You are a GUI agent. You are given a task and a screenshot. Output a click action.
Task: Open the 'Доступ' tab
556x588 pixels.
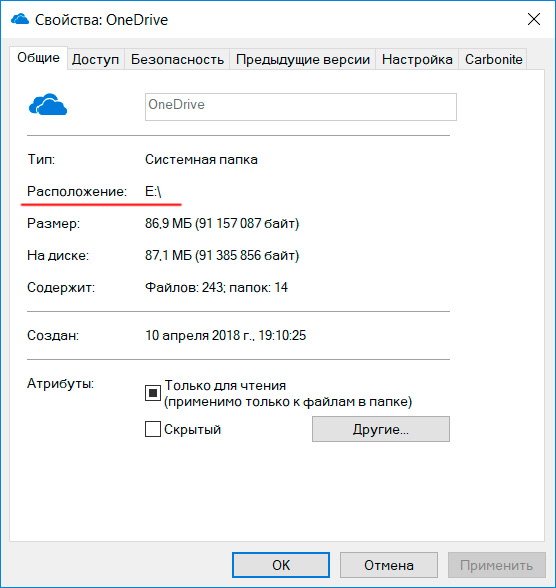tap(96, 59)
